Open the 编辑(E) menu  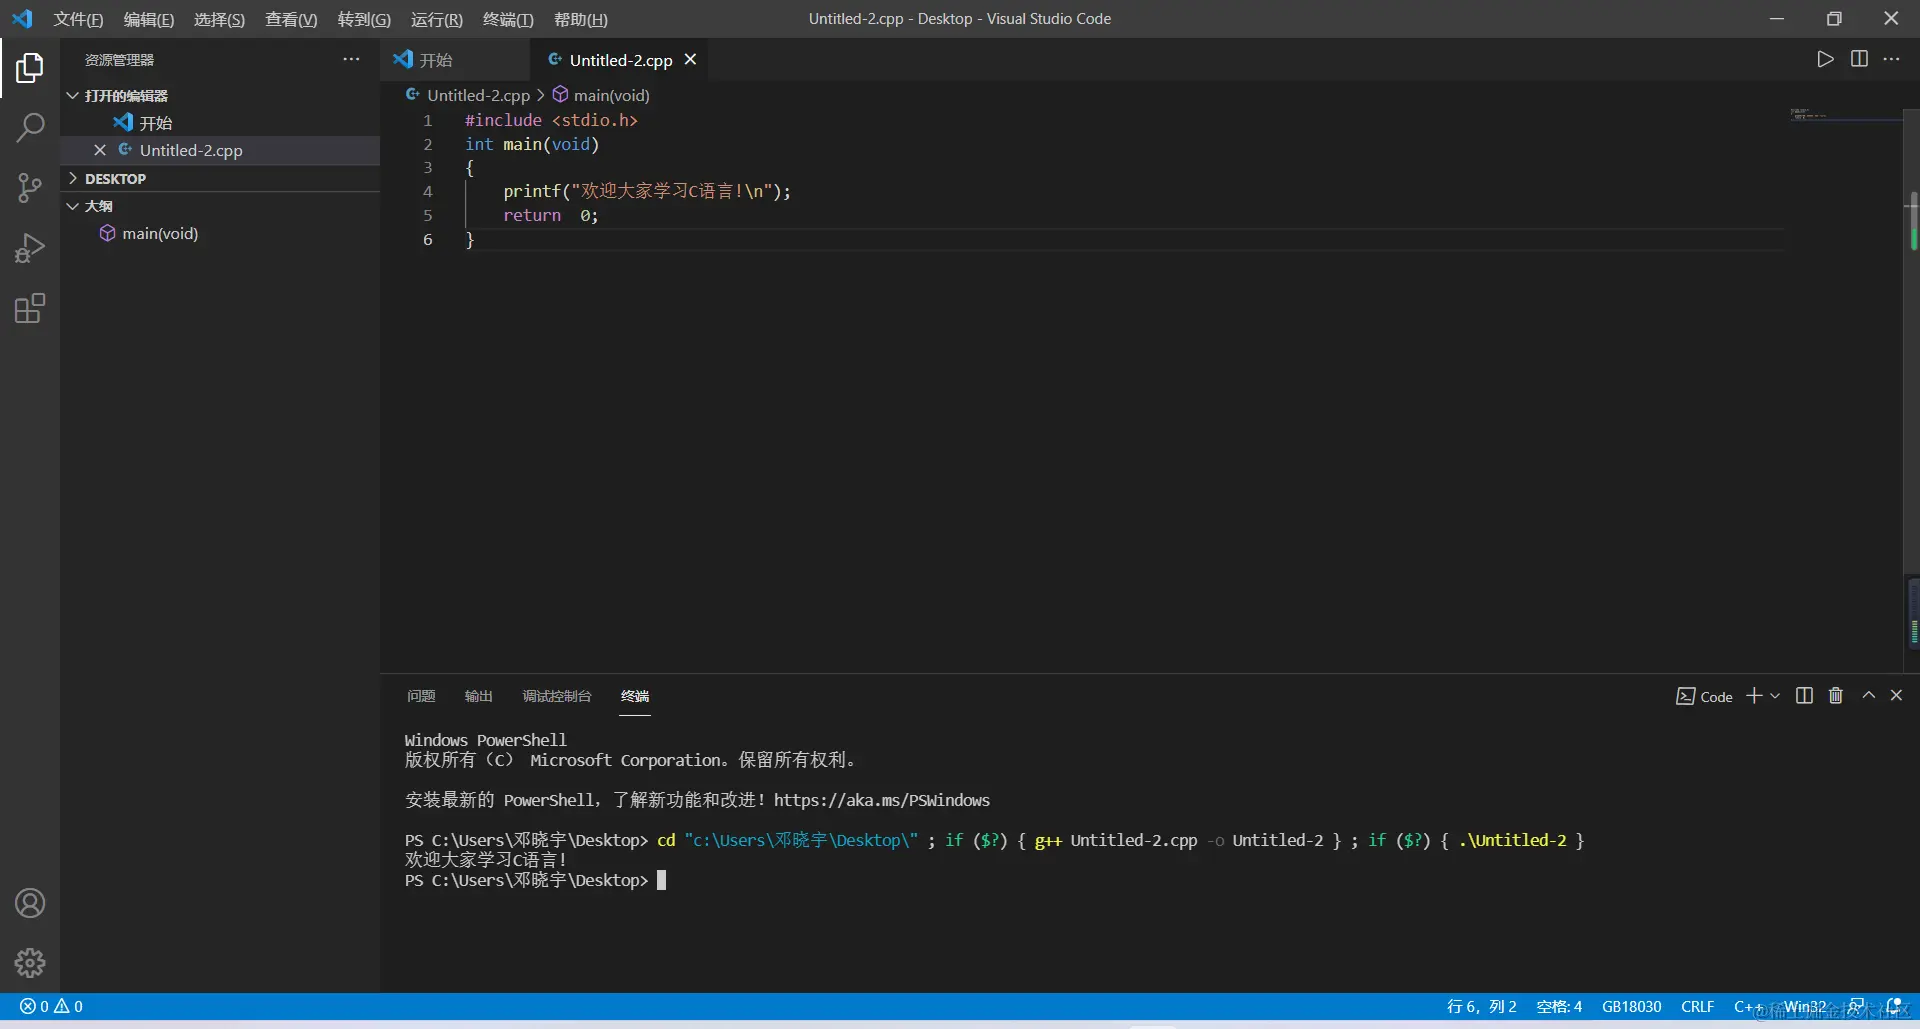point(149,20)
